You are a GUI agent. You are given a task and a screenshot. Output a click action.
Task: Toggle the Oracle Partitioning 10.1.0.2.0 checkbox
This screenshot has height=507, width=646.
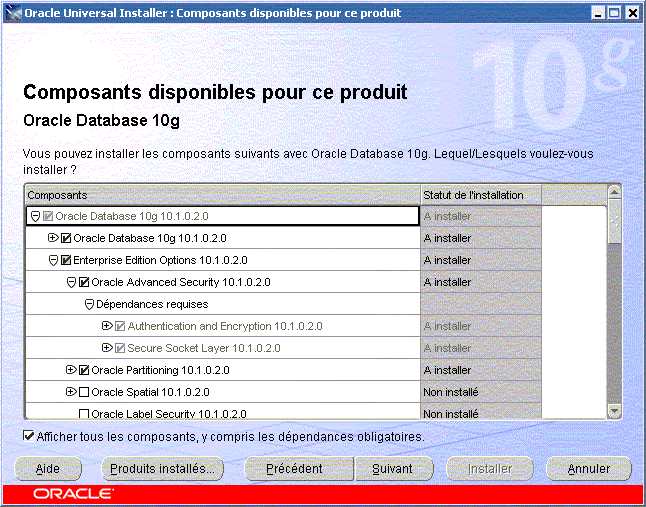click(x=84, y=370)
